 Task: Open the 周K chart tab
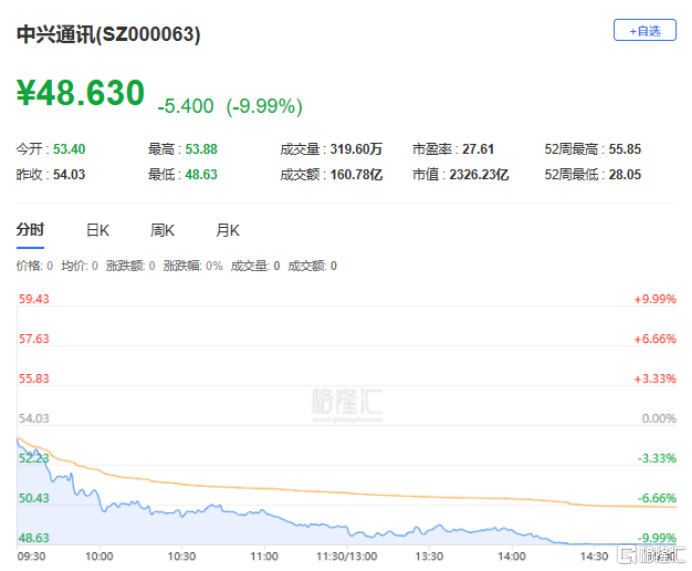pyautogui.click(x=162, y=230)
